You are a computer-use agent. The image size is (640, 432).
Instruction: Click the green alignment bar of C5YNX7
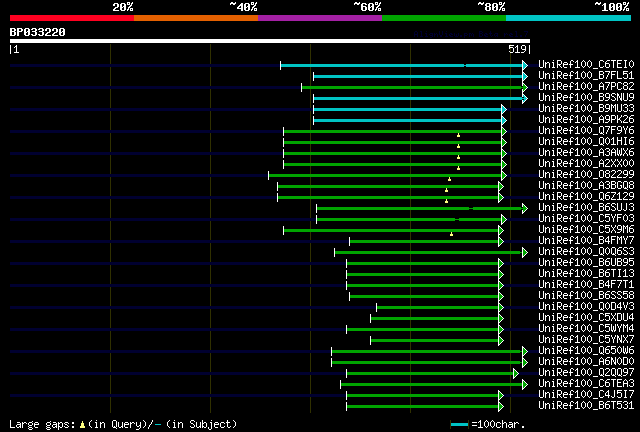click(x=435, y=341)
